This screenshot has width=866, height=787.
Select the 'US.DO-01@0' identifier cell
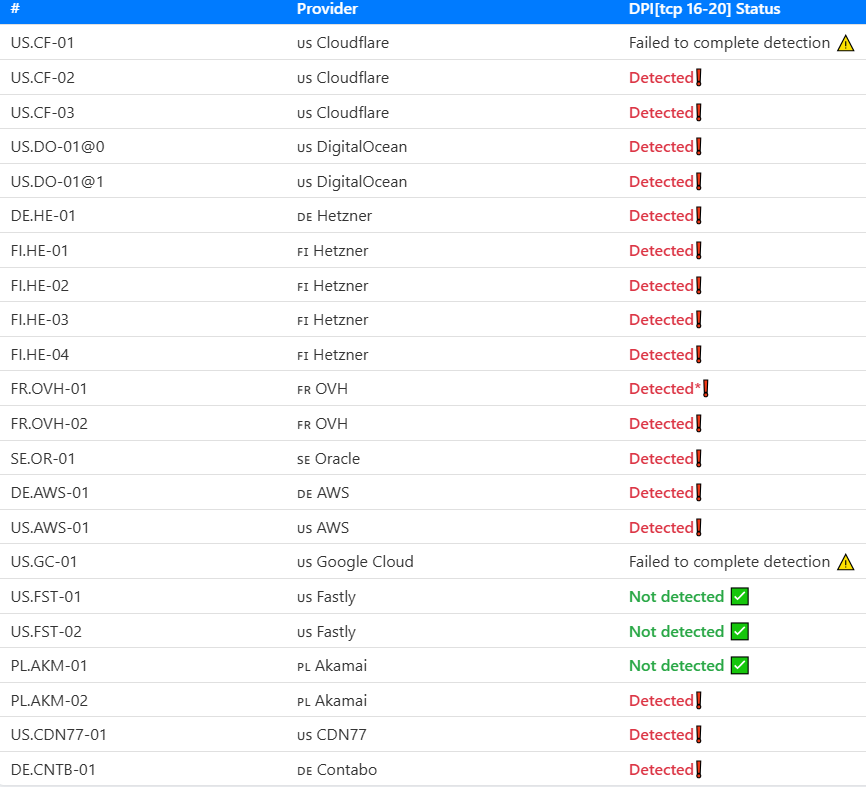(57, 147)
